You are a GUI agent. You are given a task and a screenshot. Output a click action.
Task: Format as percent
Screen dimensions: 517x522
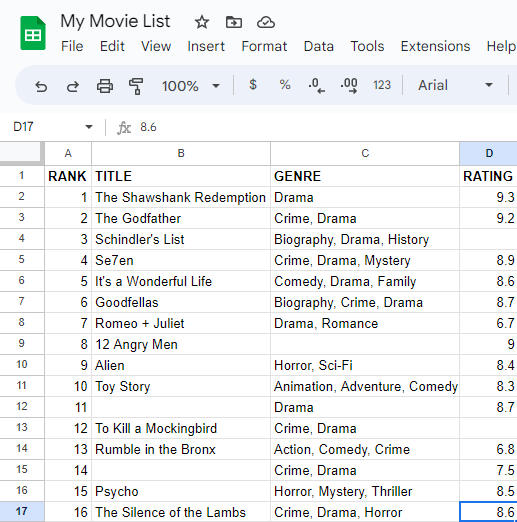285,85
